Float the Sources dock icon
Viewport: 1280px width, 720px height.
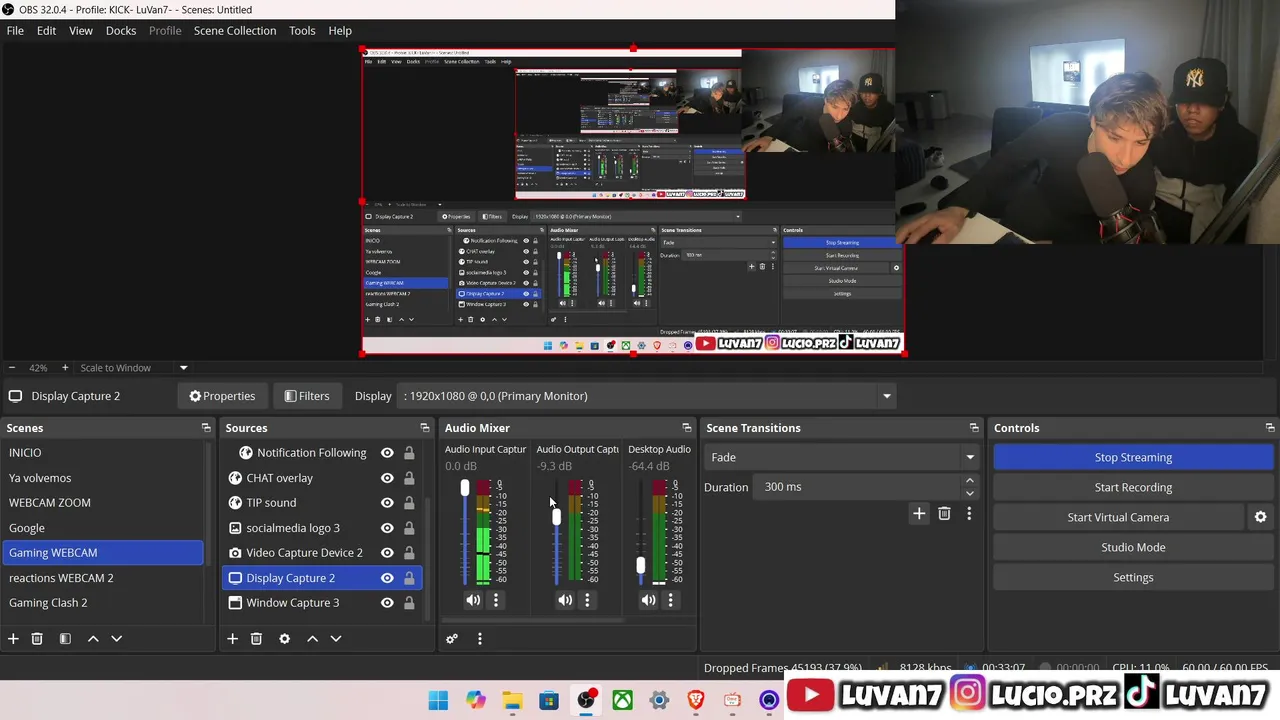(424, 428)
